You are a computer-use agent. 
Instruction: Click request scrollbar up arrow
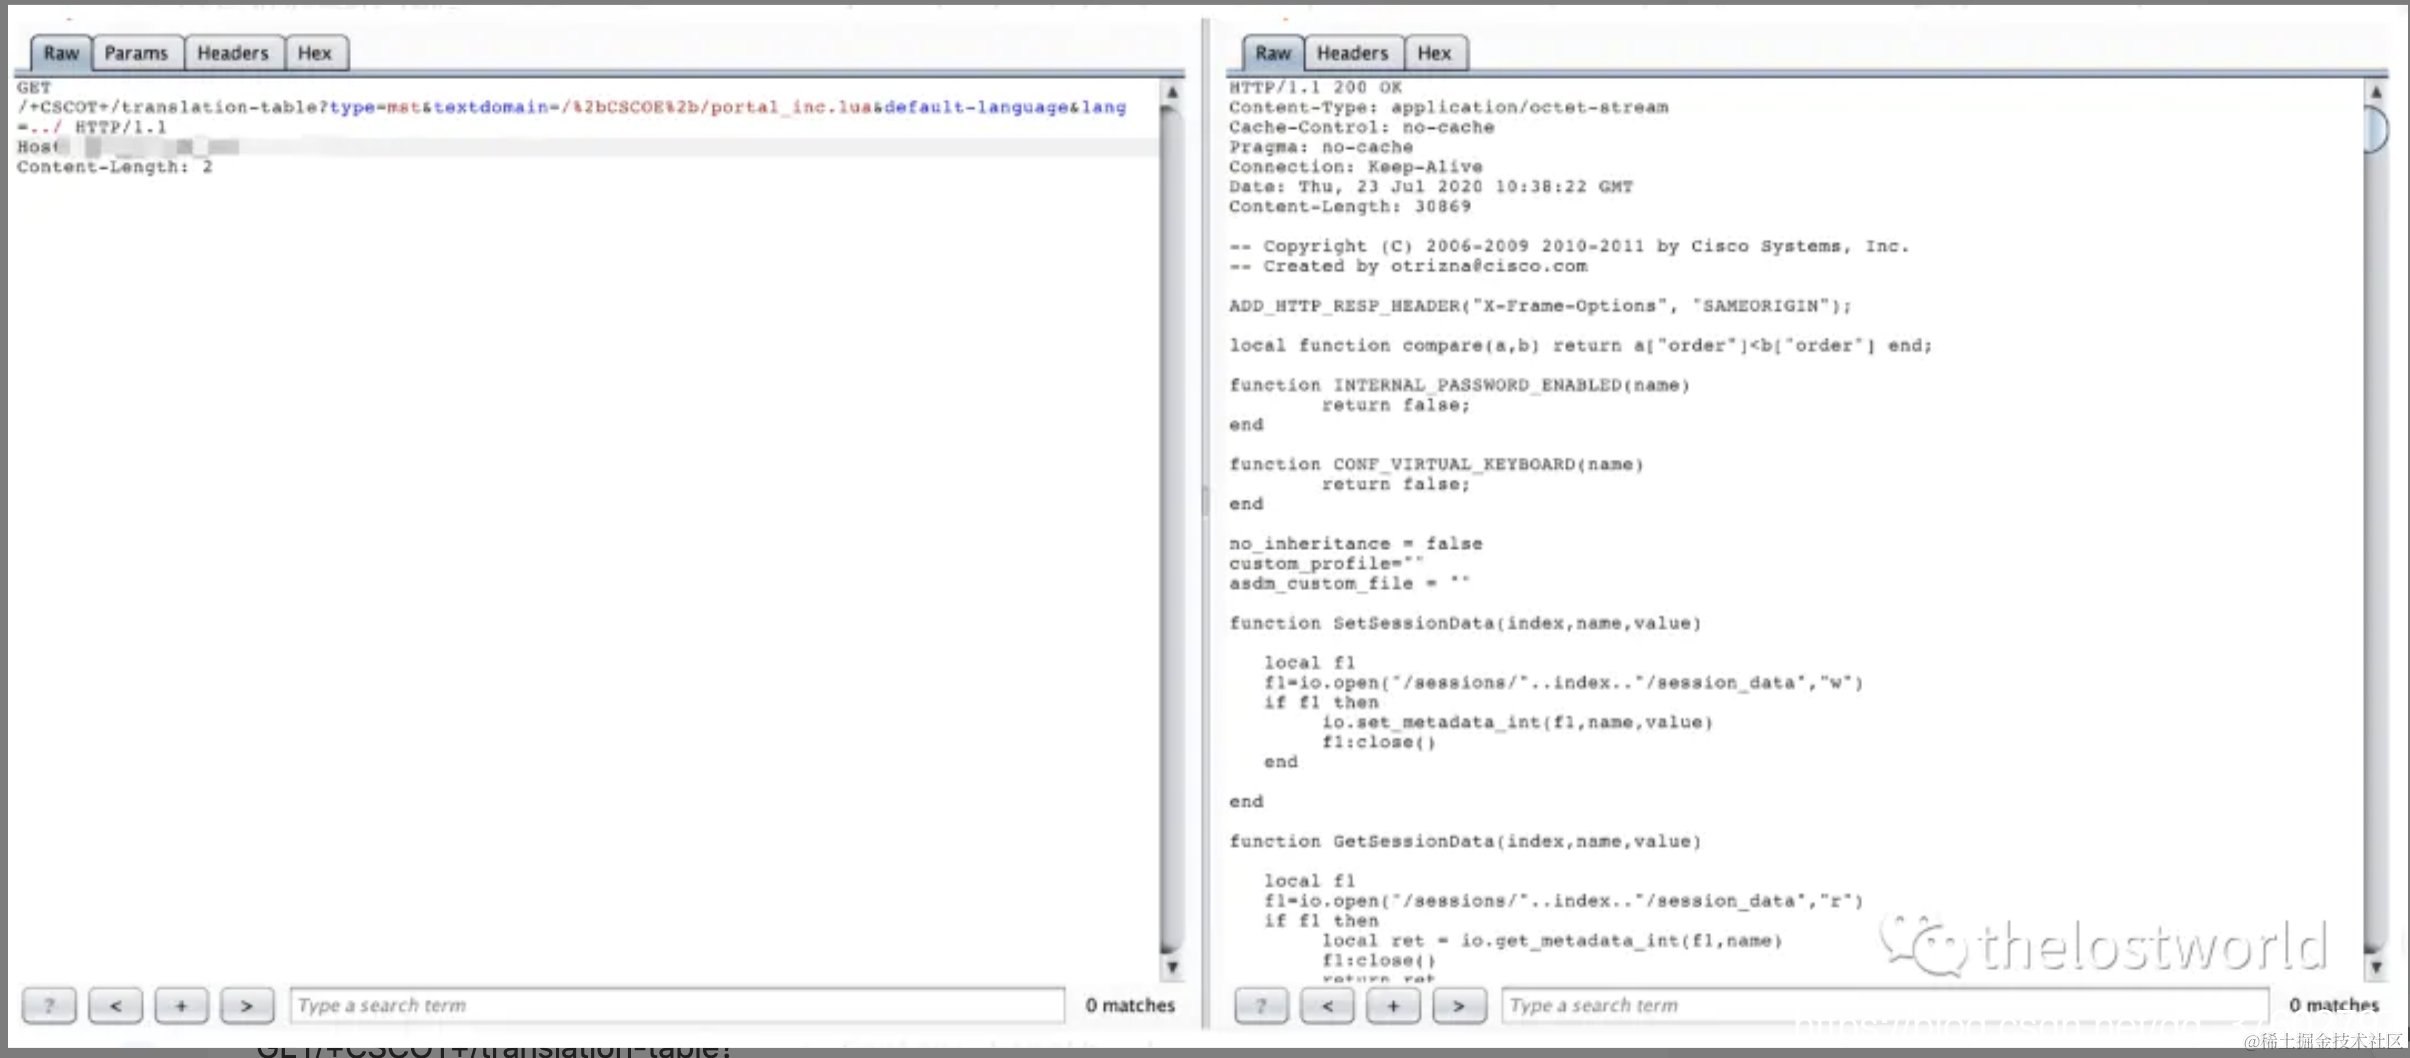(x=1172, y=92)
